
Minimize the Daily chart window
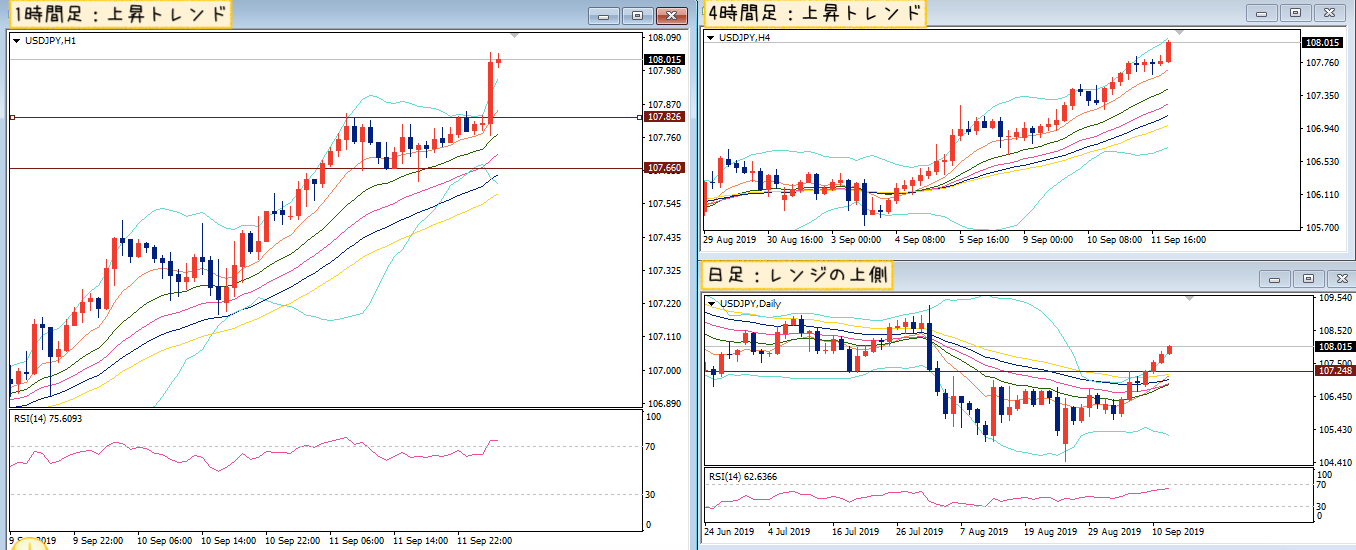coord(1274,279)
